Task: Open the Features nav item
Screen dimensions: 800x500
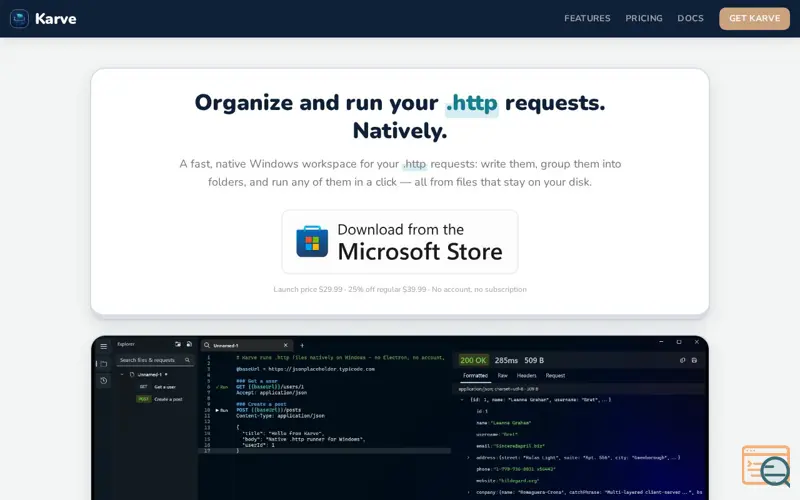Action: [587, 18]
